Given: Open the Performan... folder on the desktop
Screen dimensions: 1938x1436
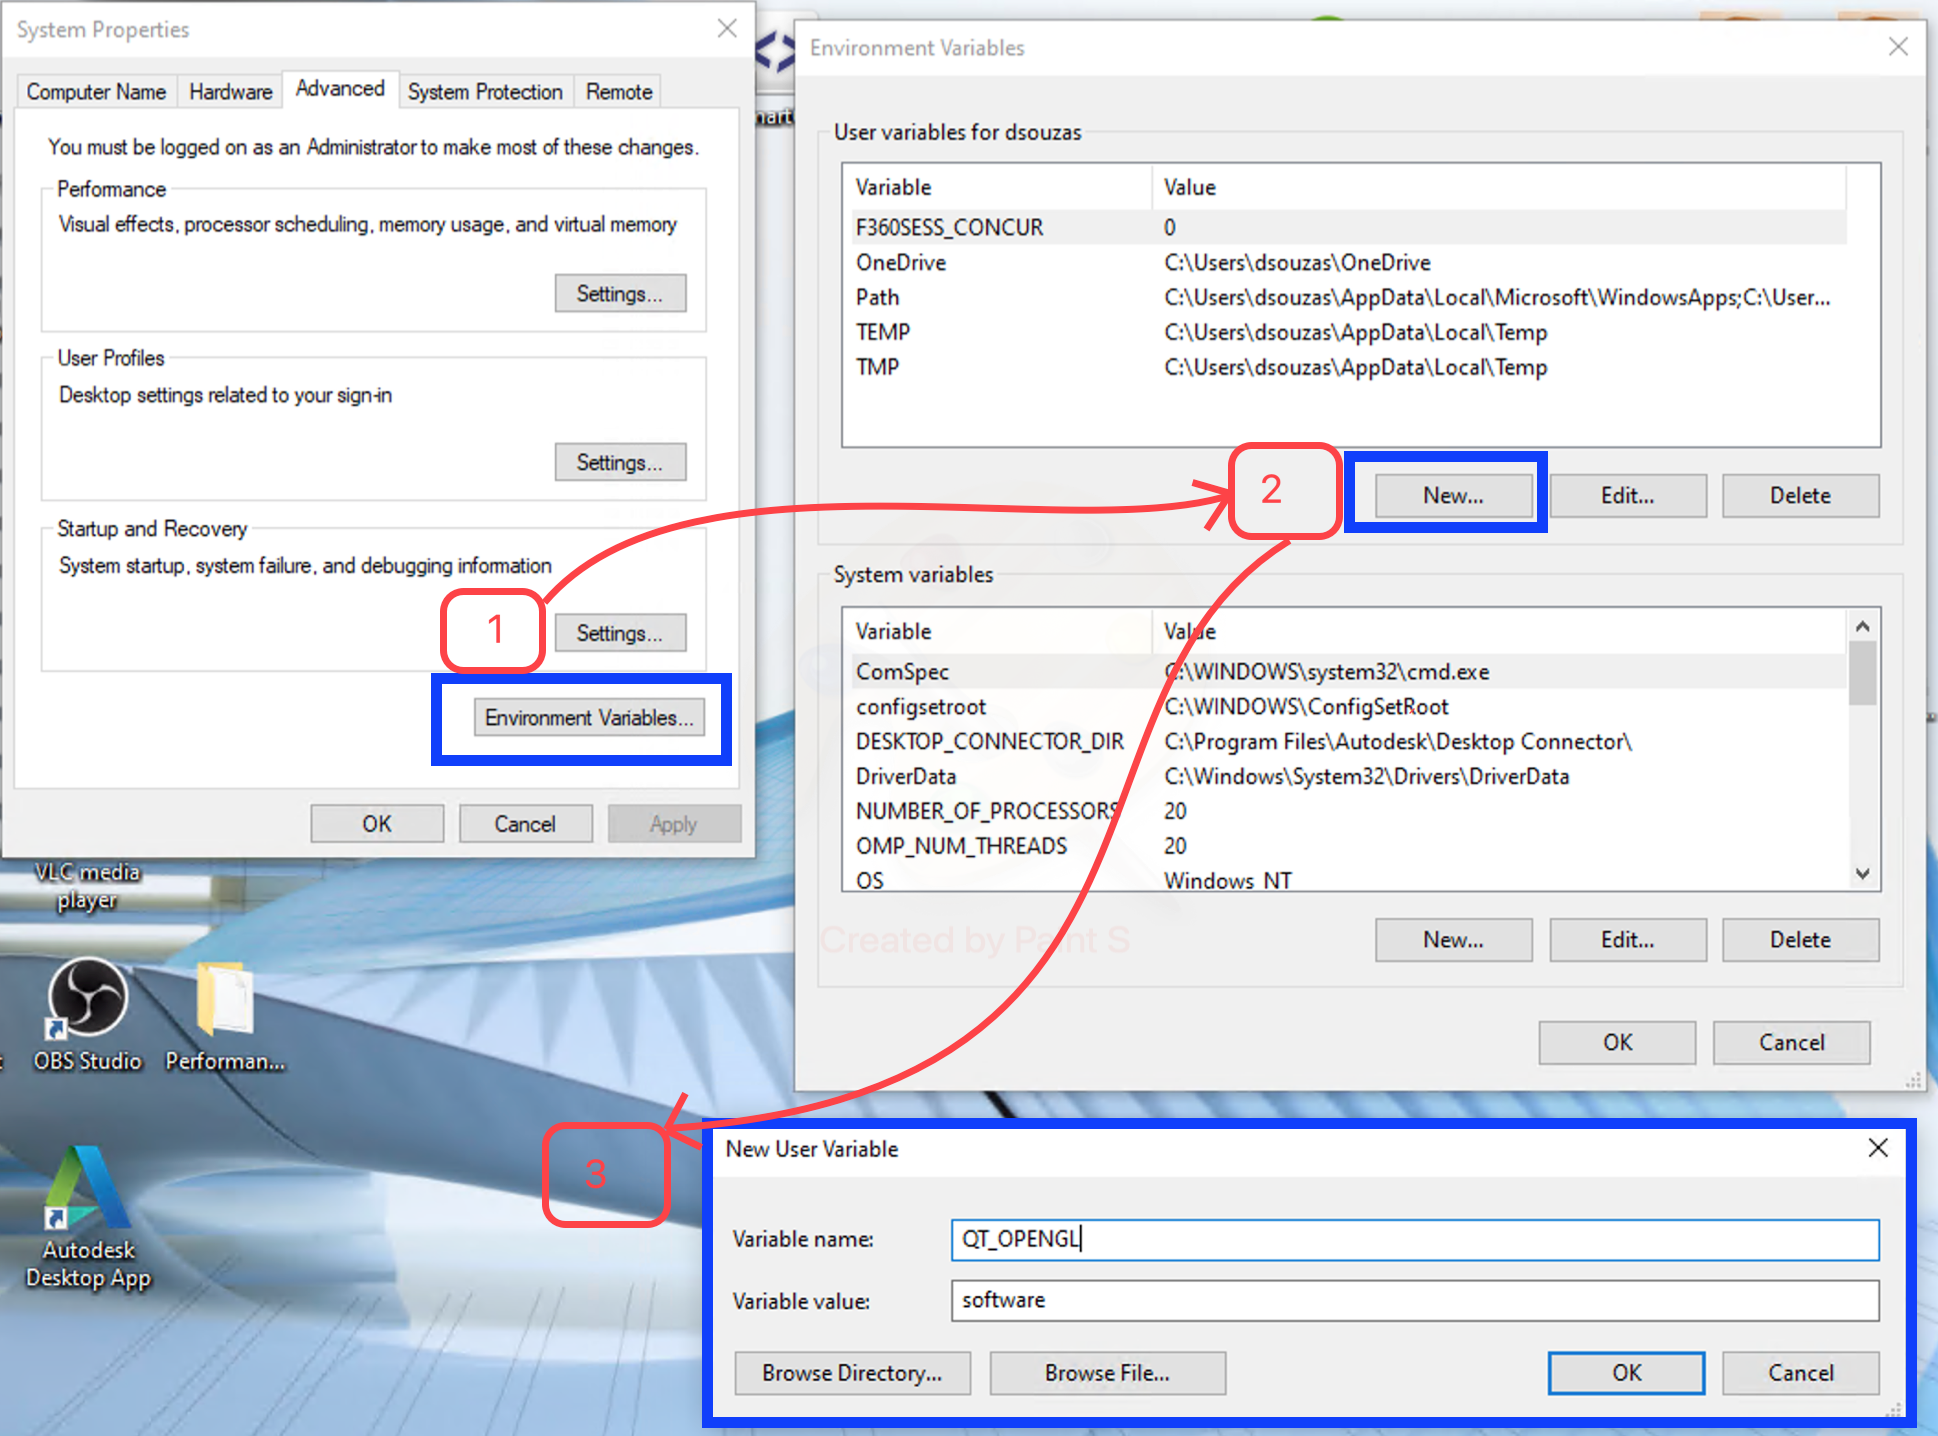Looking at the screenshot, I should pos(225,1015).
